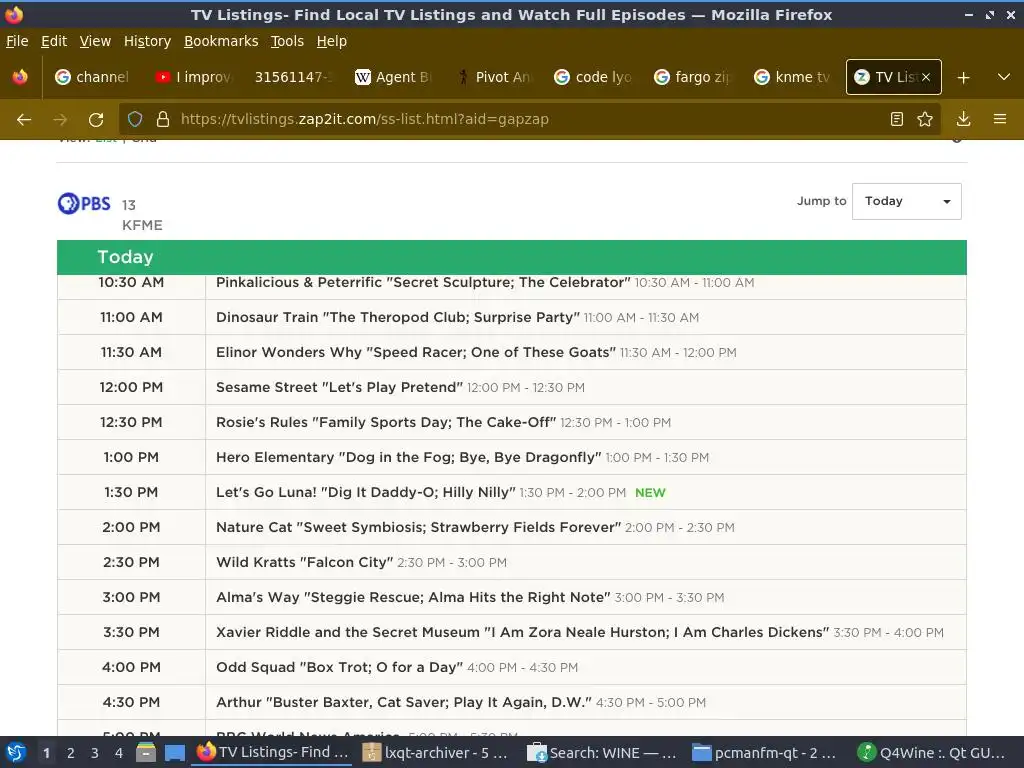Open Firefox View pinned icon
The height and width of the screenshot is (768, 1024).
click(x=20, y=77)
